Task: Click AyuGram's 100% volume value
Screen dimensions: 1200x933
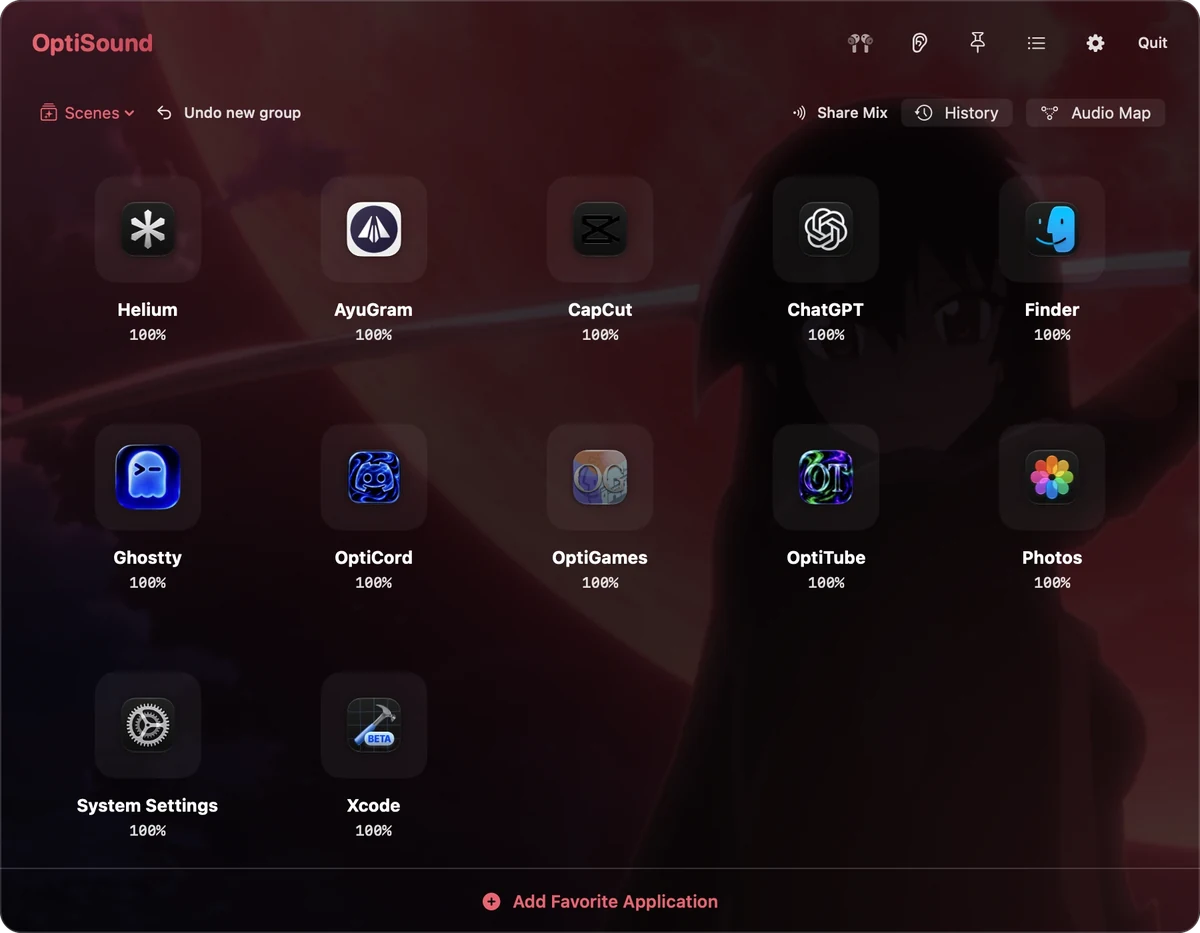Action: coord(374,335)
